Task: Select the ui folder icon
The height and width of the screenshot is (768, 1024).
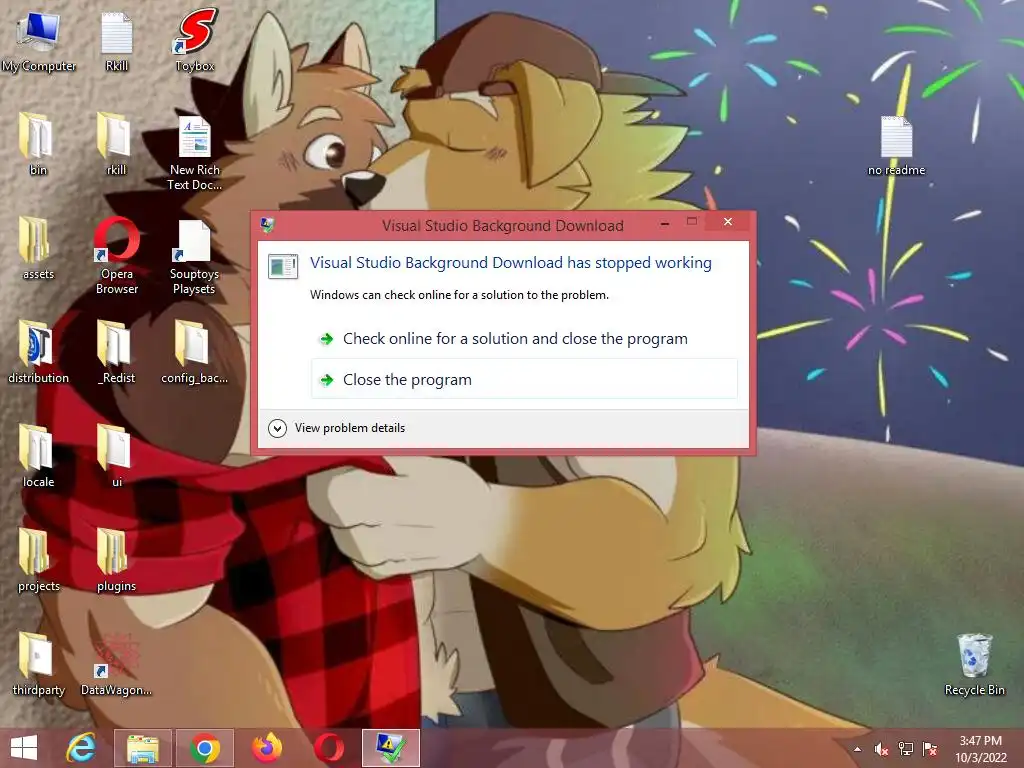Action: tap(116, 456)
